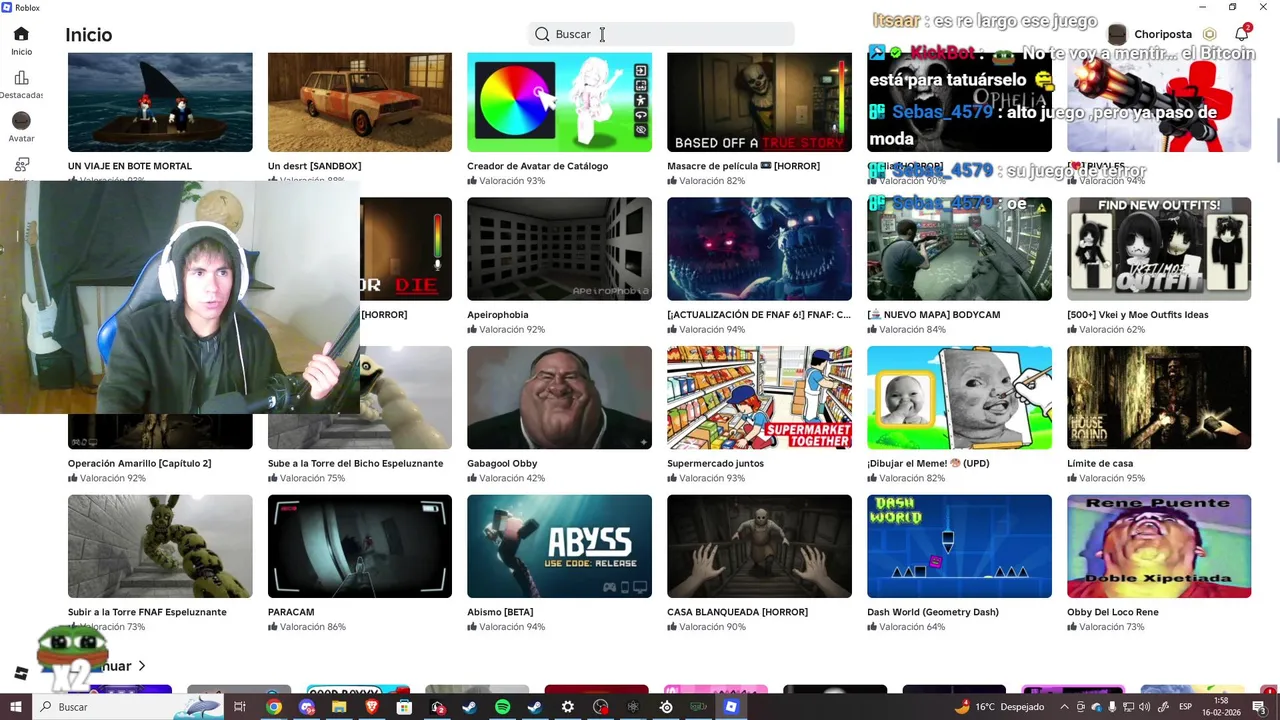
Task: Open the Un desrt [SANDBOX] game thumbnail
Action: [x=360, y=102]
